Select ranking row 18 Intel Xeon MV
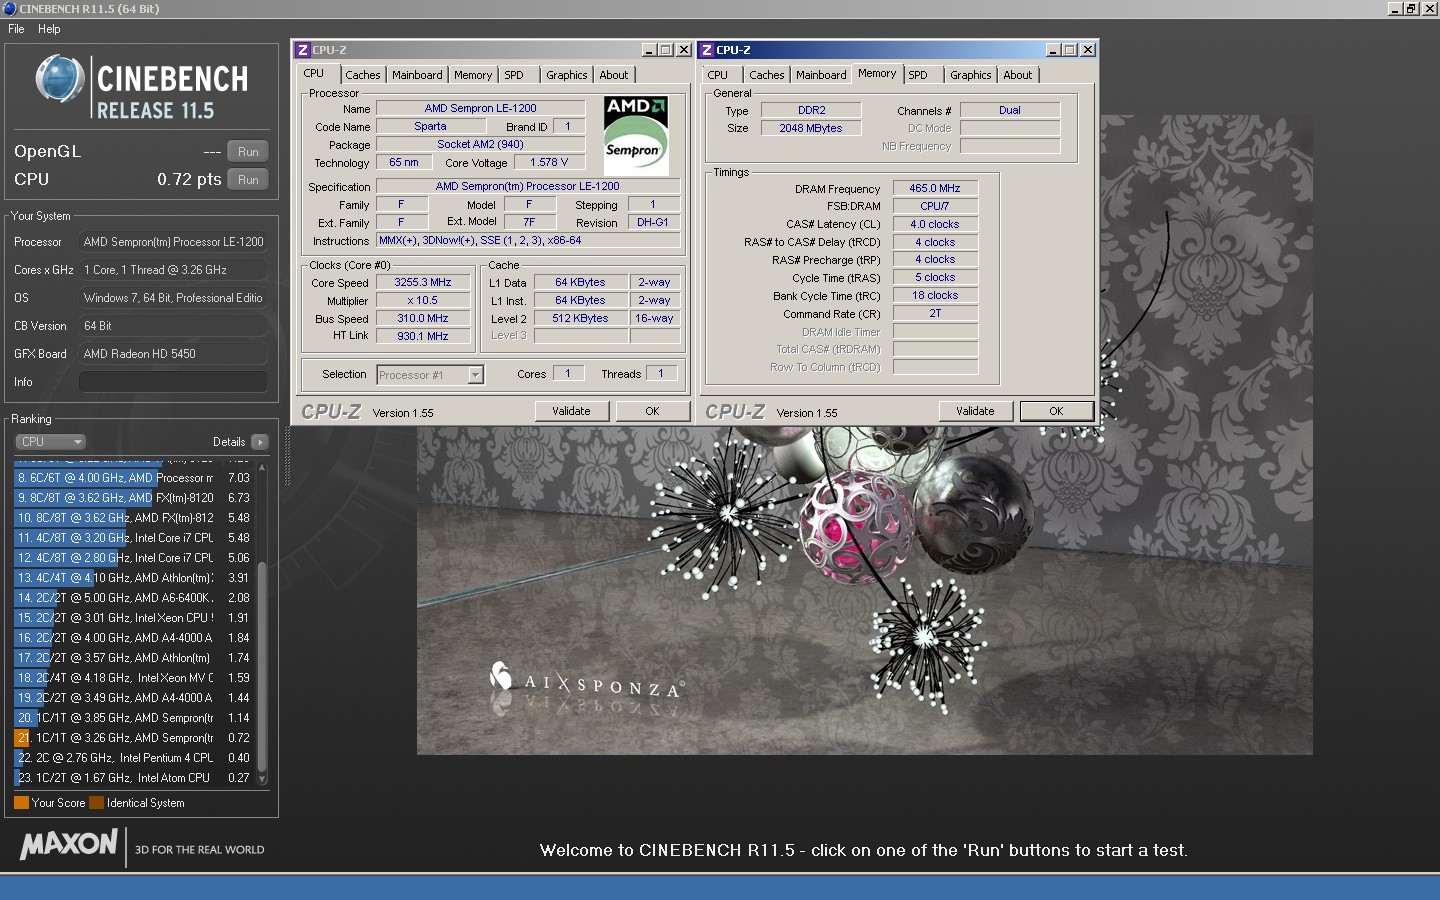 point(134,678)
